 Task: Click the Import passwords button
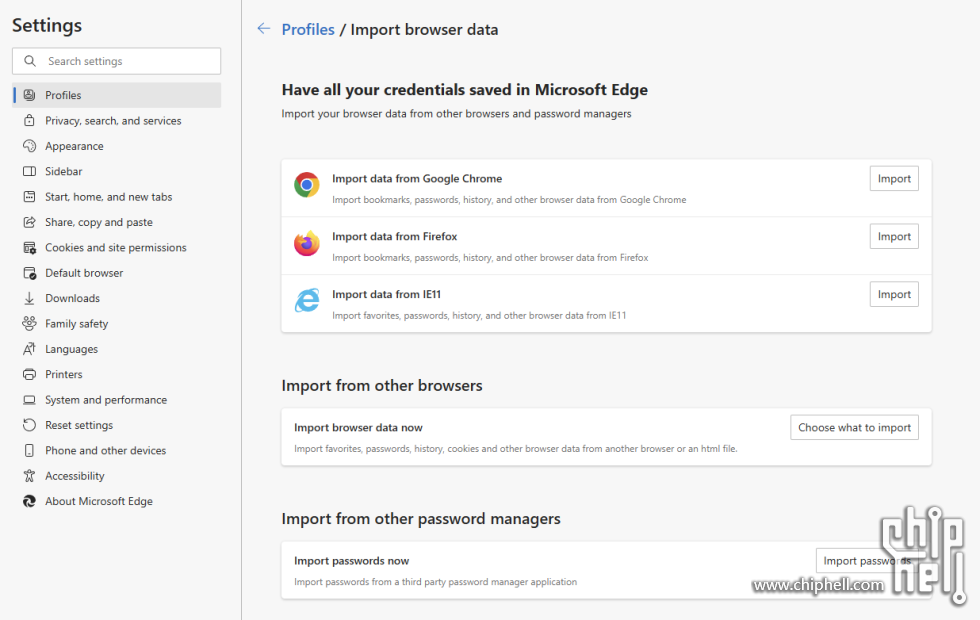click(867, 561)
